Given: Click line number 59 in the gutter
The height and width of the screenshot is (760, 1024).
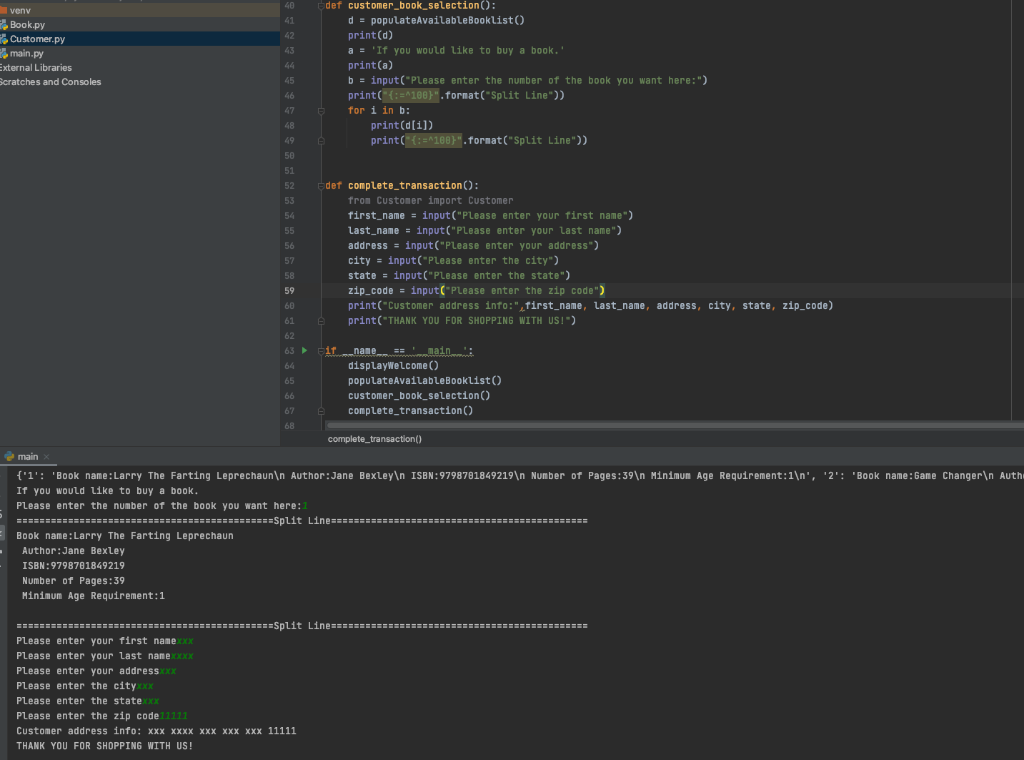Looking at the screenshot, I should 289,291.
